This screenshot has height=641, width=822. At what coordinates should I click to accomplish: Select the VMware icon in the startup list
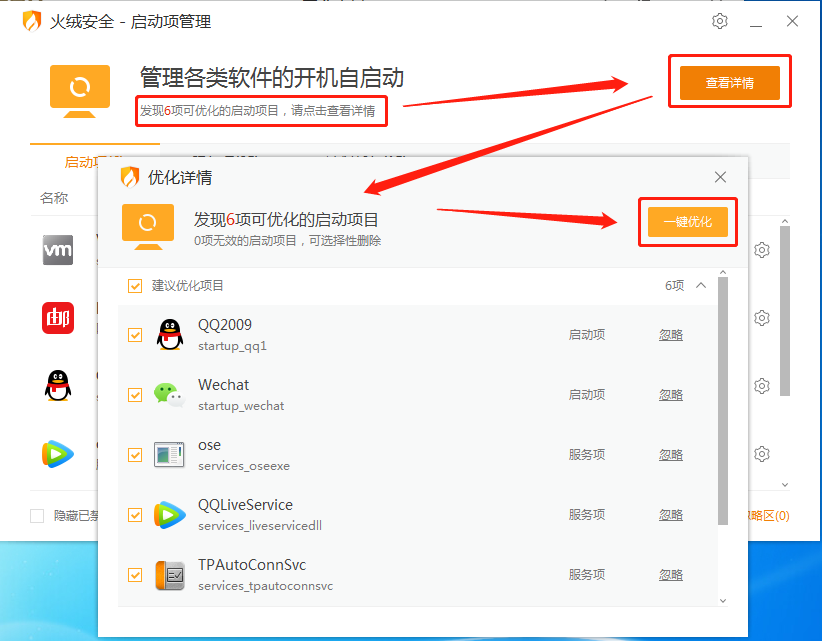[x=57, y=250]
